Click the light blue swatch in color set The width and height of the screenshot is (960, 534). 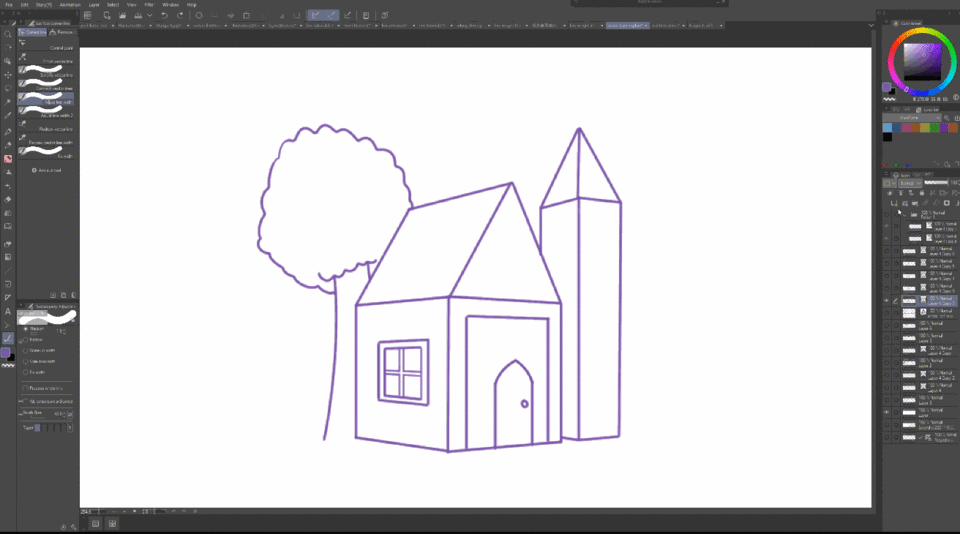point(887,127)
